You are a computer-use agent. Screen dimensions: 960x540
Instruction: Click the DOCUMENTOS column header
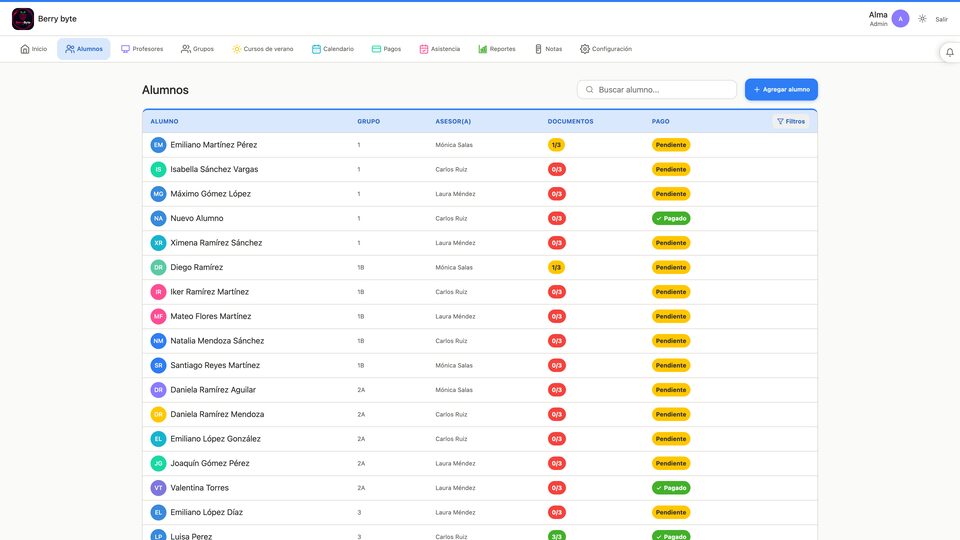(x=571, y=121)
